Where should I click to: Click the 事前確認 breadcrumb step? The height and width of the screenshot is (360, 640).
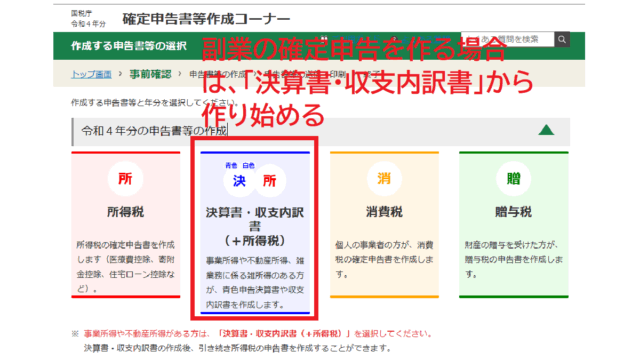point(151,74)
